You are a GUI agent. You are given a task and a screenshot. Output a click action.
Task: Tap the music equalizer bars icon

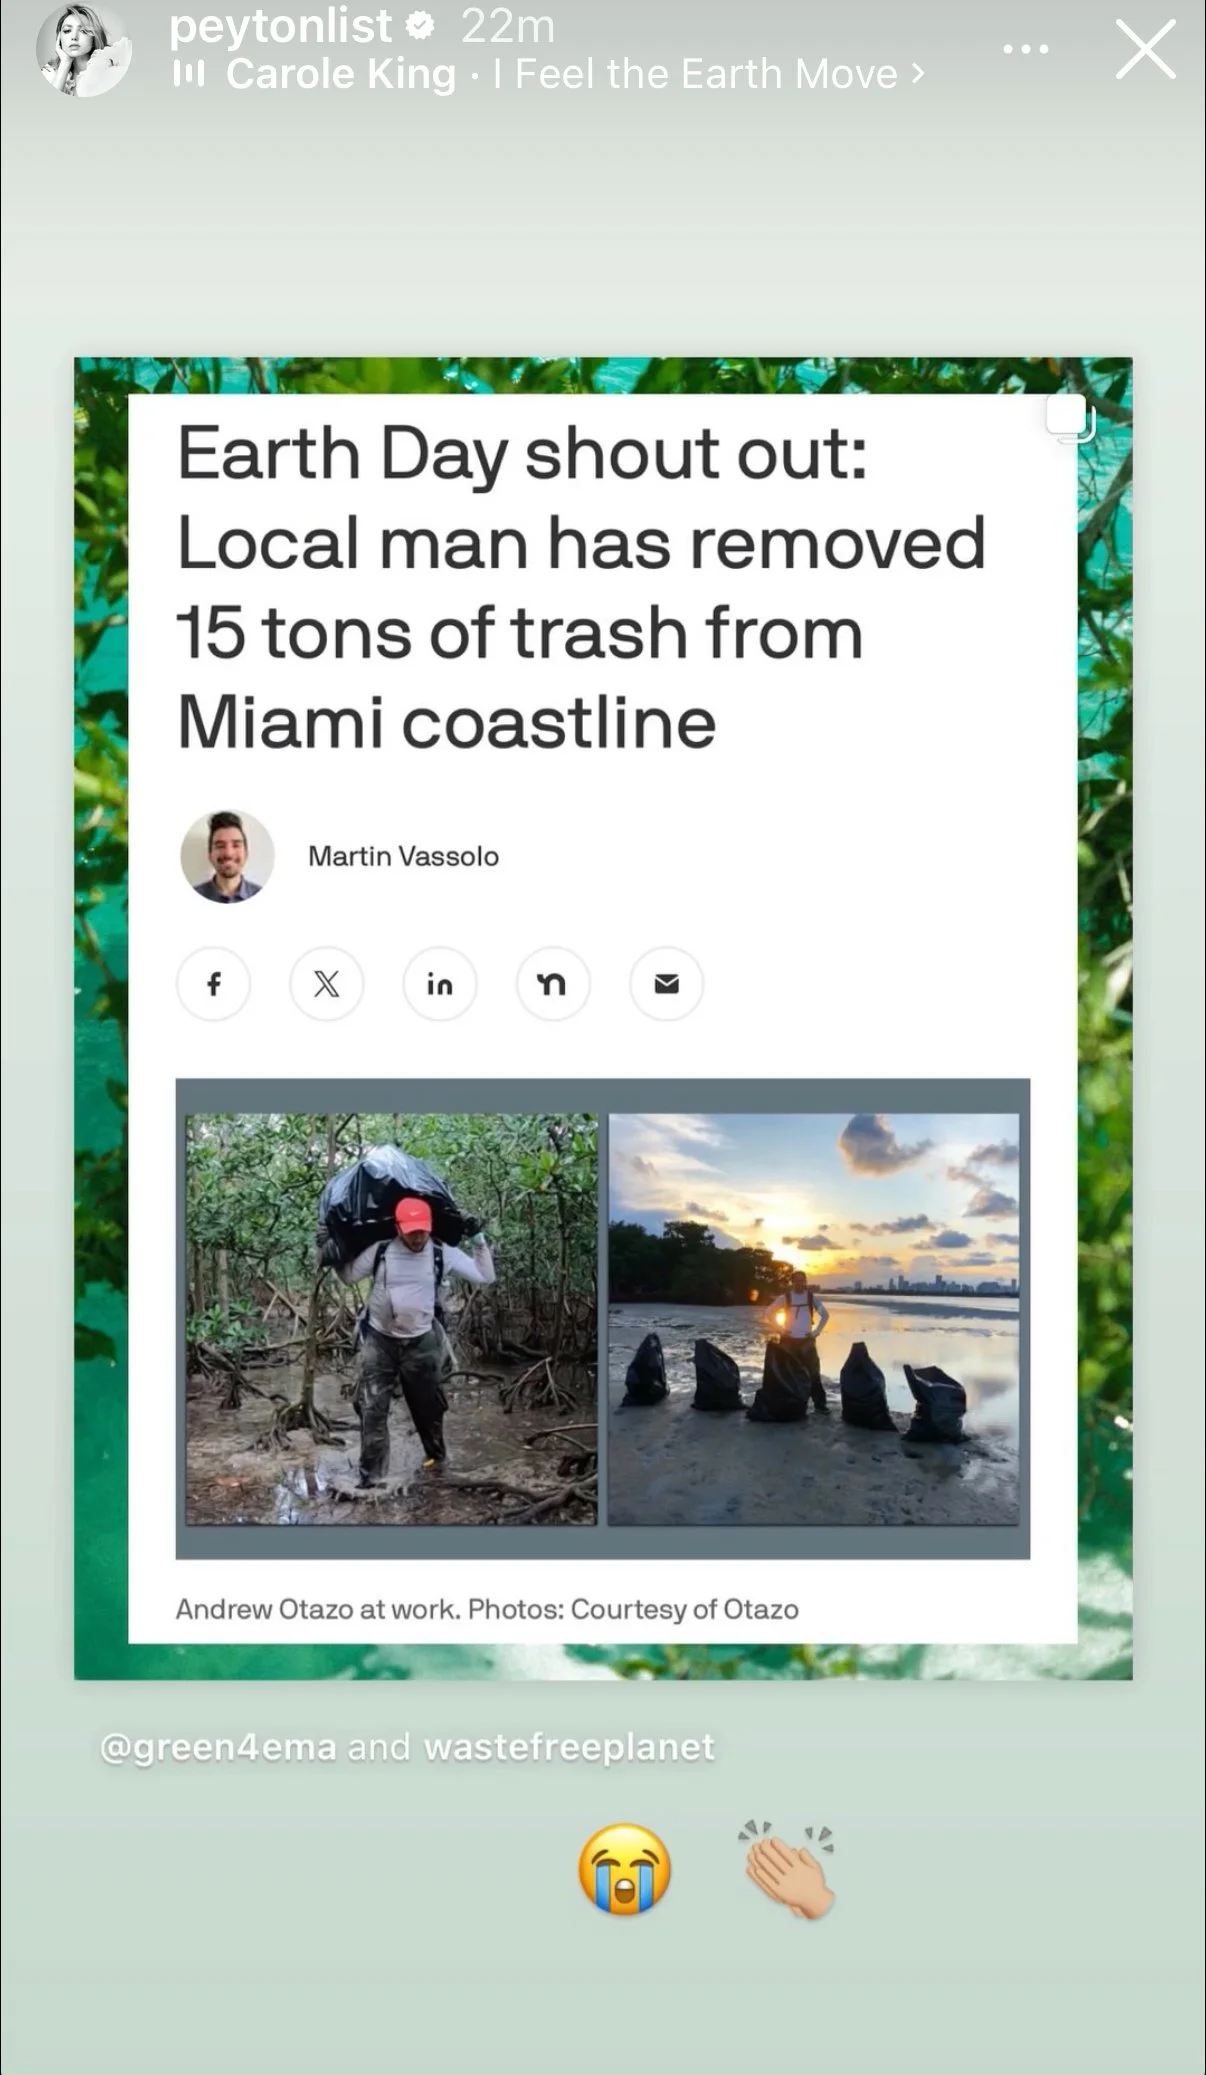point(189,73)
